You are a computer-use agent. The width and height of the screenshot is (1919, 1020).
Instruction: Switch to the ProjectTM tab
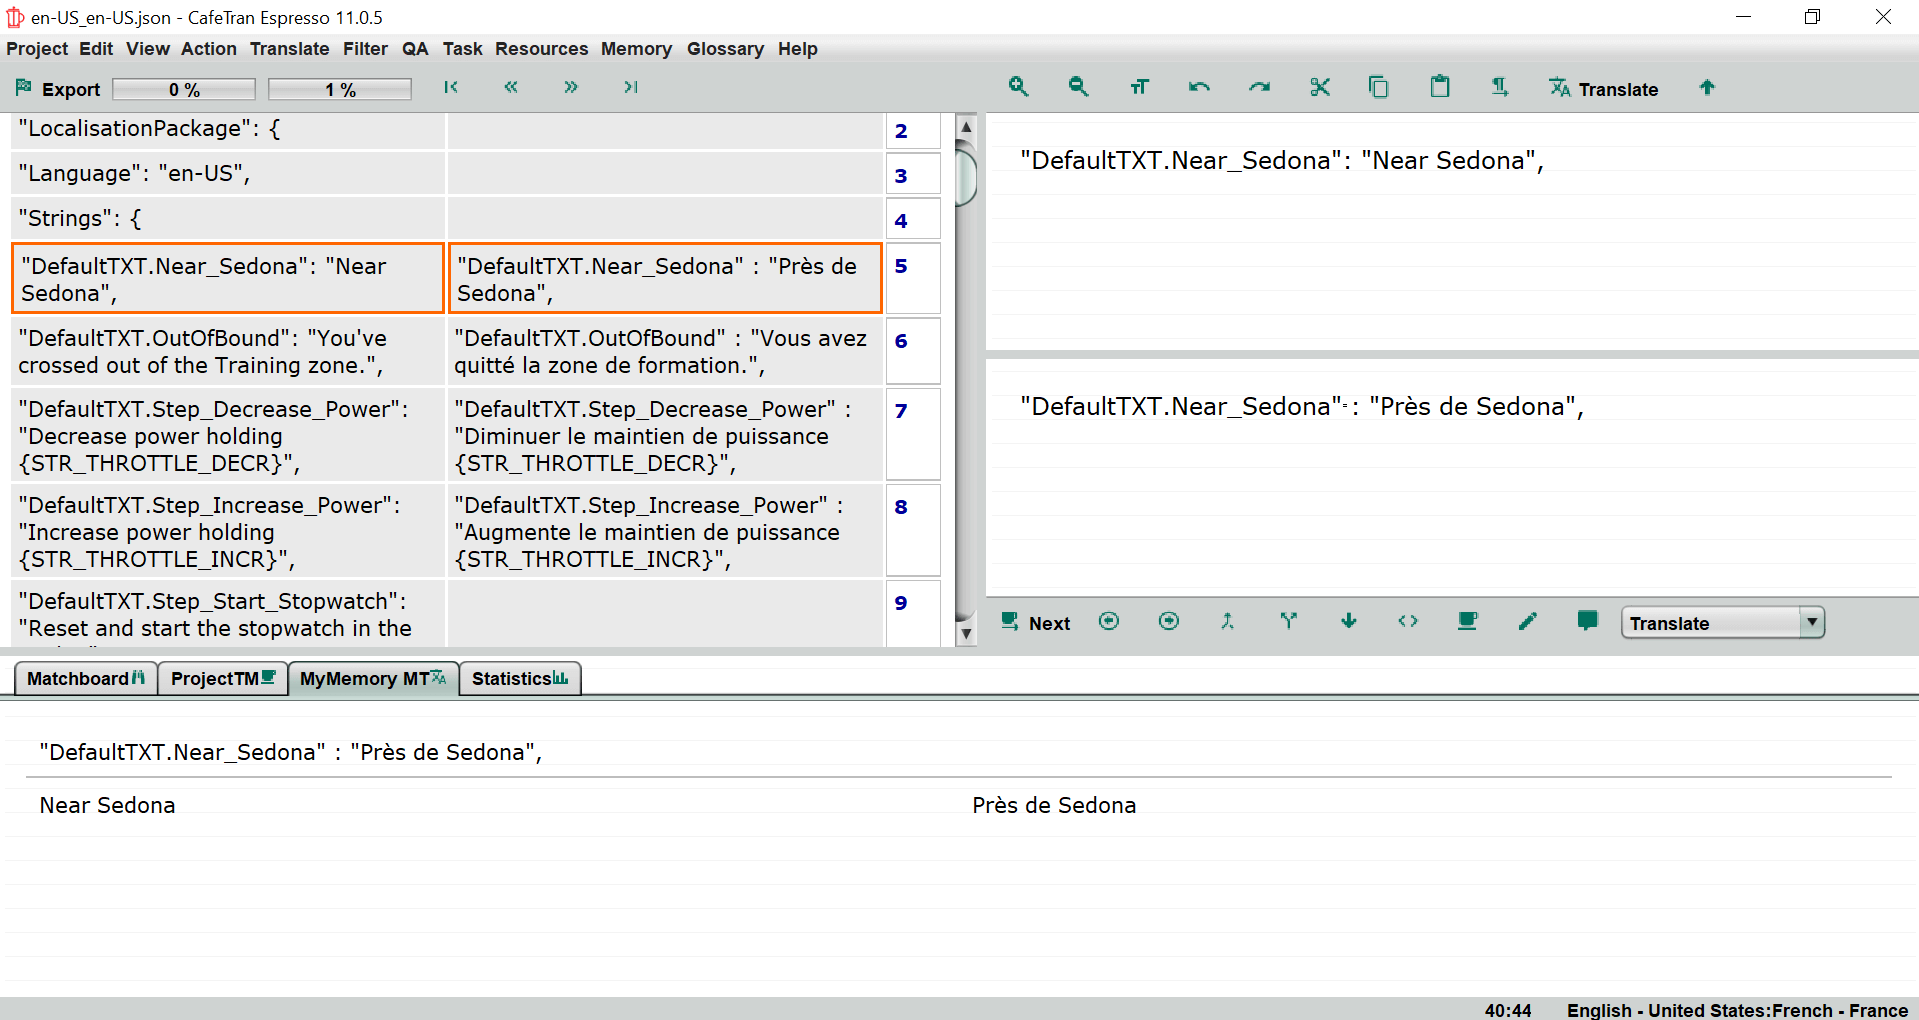pyautogui.click(x=223, y=678)
